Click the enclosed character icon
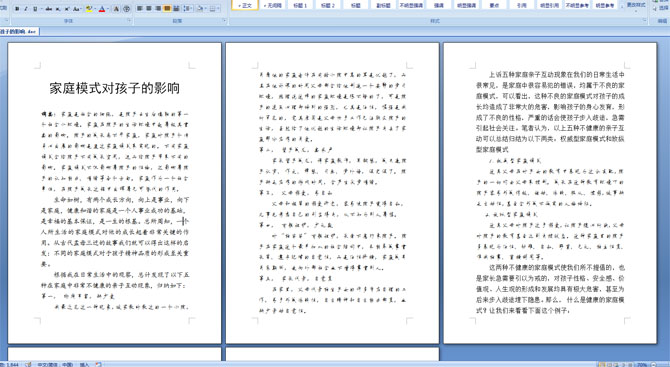670x367 pixels. click(126, 9)
